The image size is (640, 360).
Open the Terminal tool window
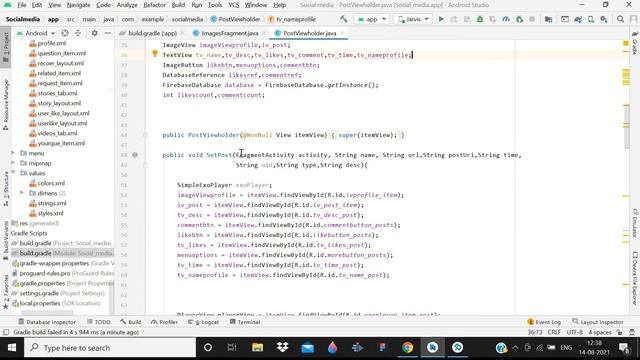[x=245, y=322]
